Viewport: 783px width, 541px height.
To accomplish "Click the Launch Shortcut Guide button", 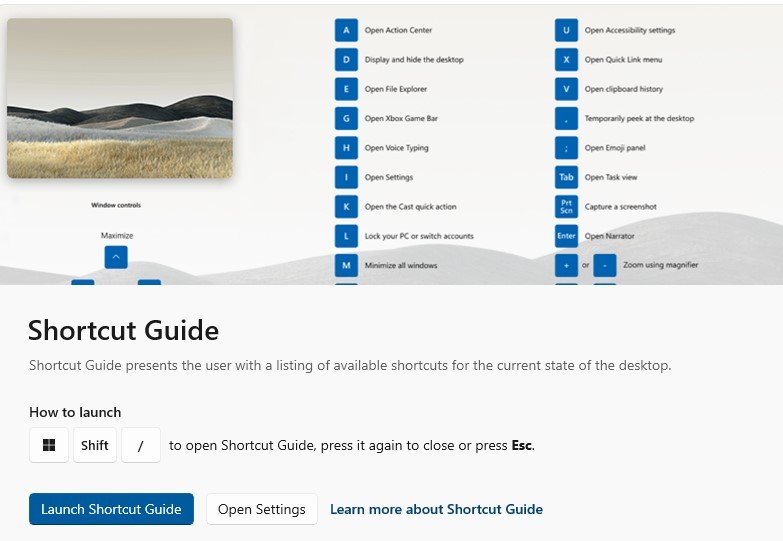I will coord(111,509).
